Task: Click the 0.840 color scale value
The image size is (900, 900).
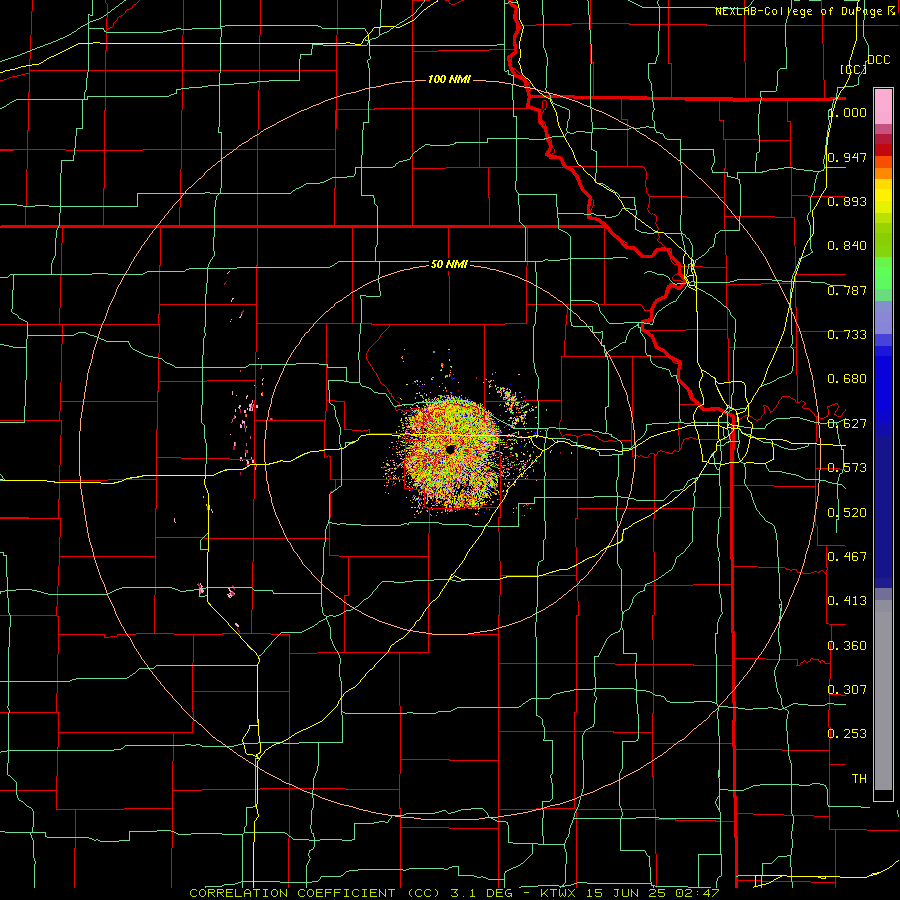Action: click(847, 246)
